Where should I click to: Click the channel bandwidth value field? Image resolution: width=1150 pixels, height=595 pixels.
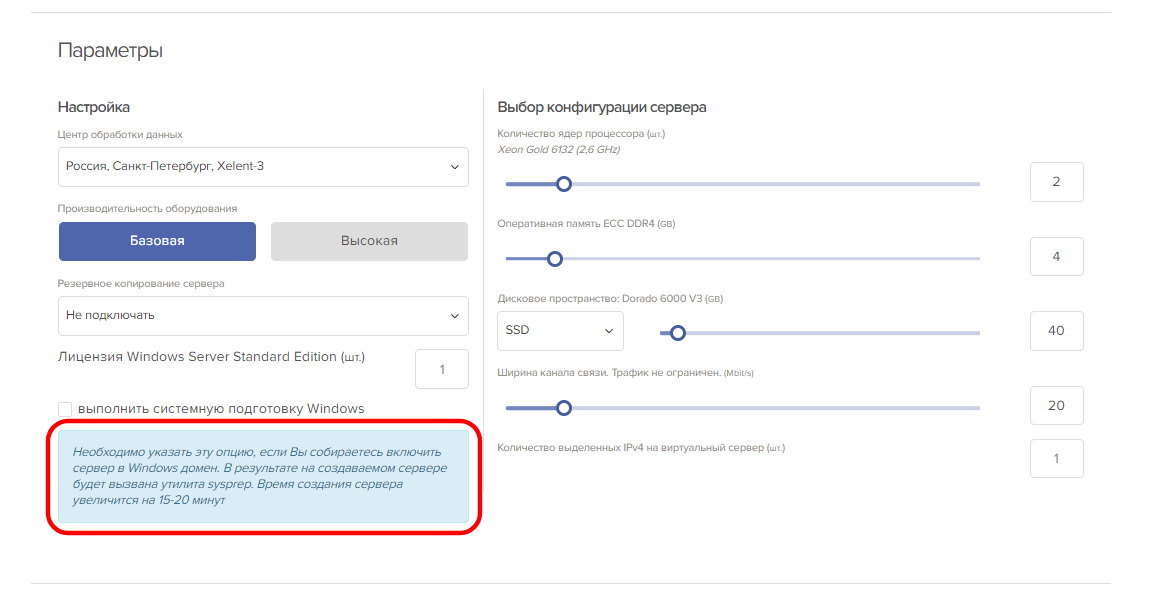tap(1056, 406)
